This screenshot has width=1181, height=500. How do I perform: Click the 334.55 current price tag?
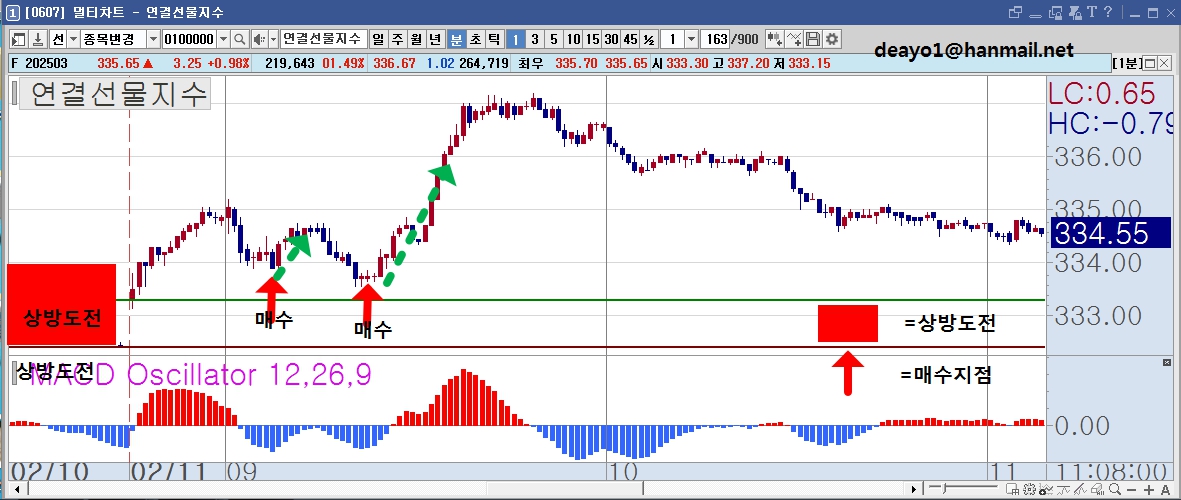pos(1110,233)
